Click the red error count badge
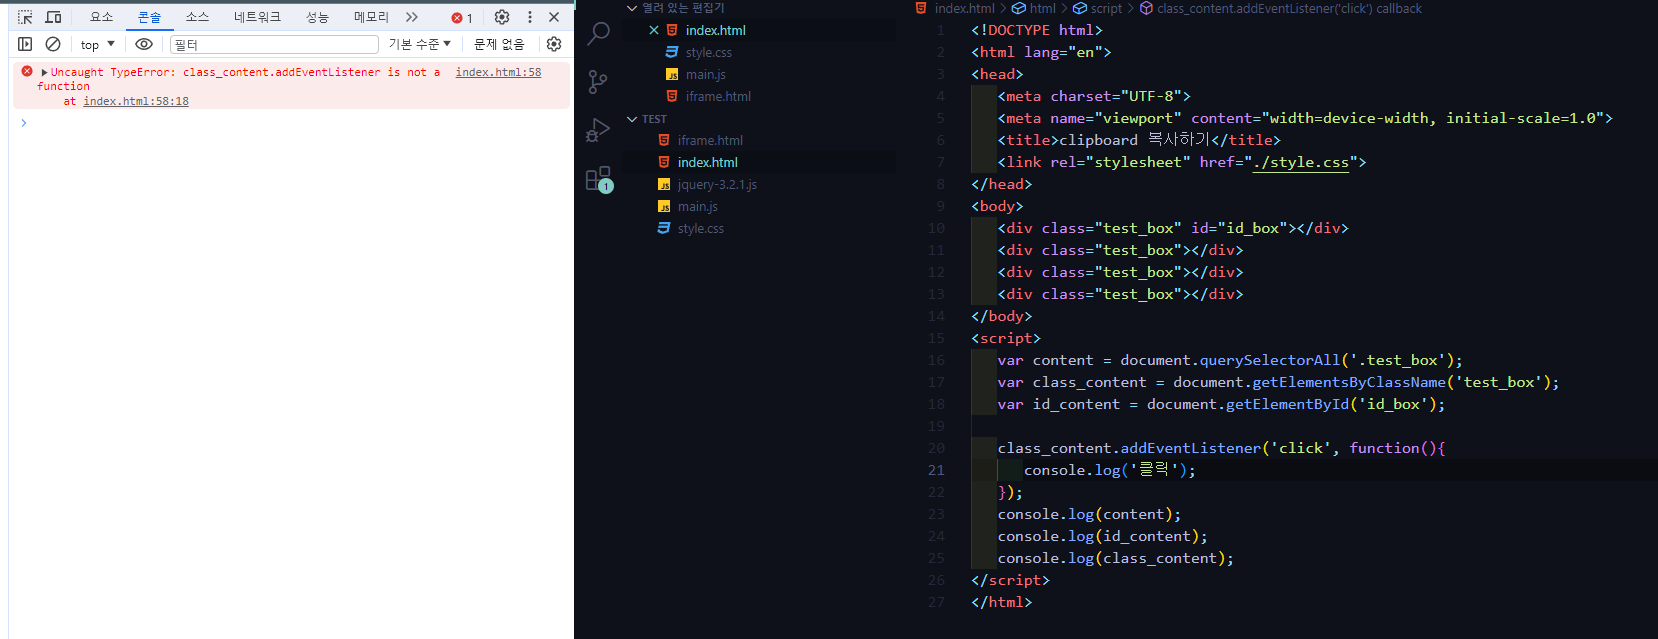 [x=462, y=18]
